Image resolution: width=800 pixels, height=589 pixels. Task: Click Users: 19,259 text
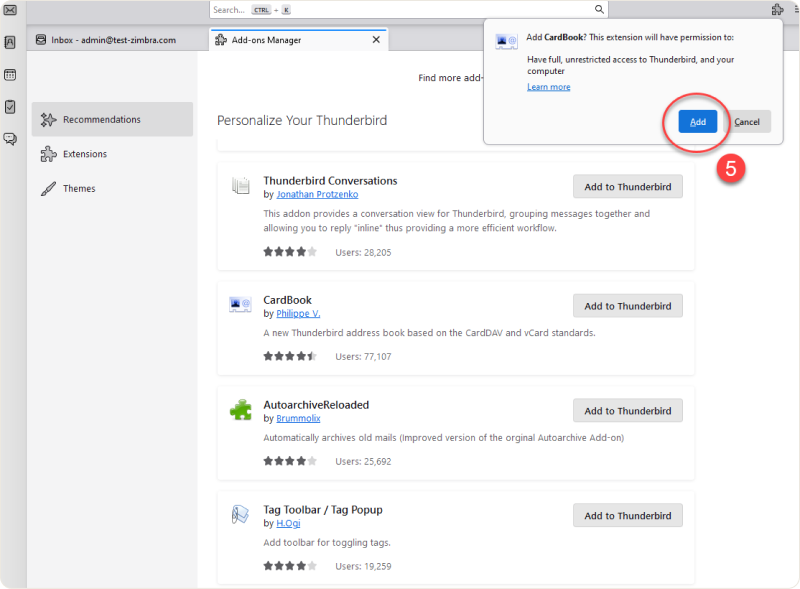pos(363,567)
